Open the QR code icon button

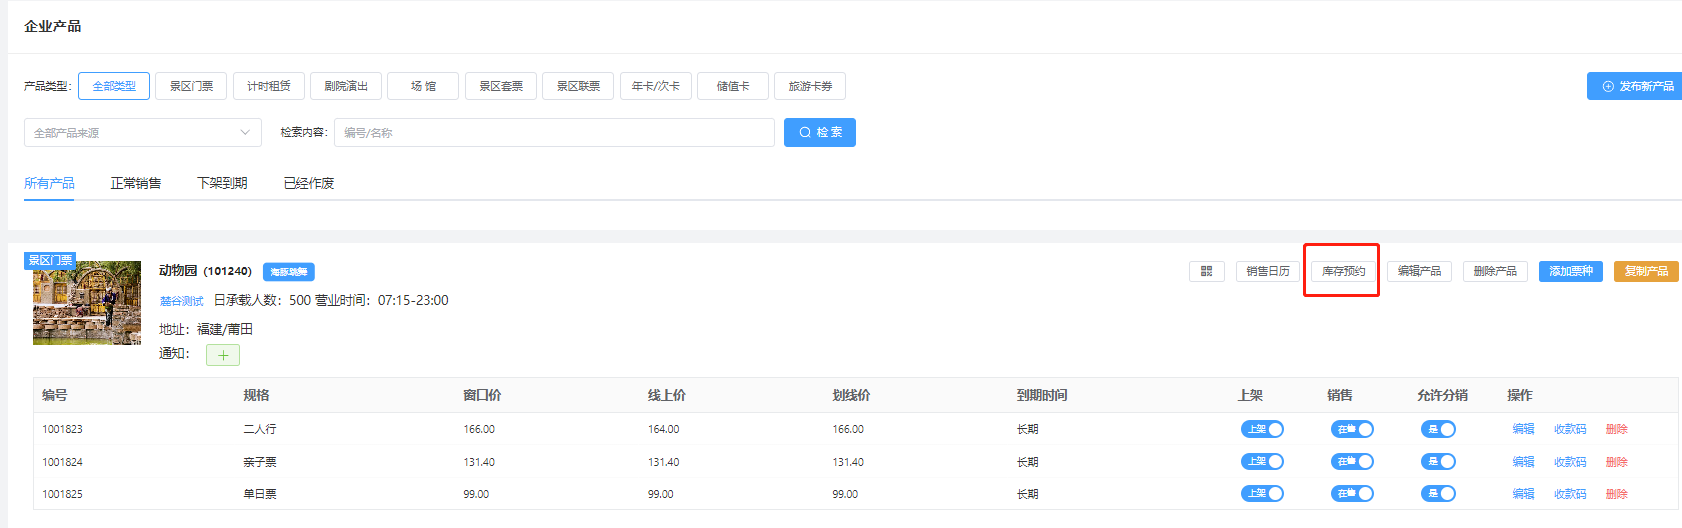[x=1206, y=271]
